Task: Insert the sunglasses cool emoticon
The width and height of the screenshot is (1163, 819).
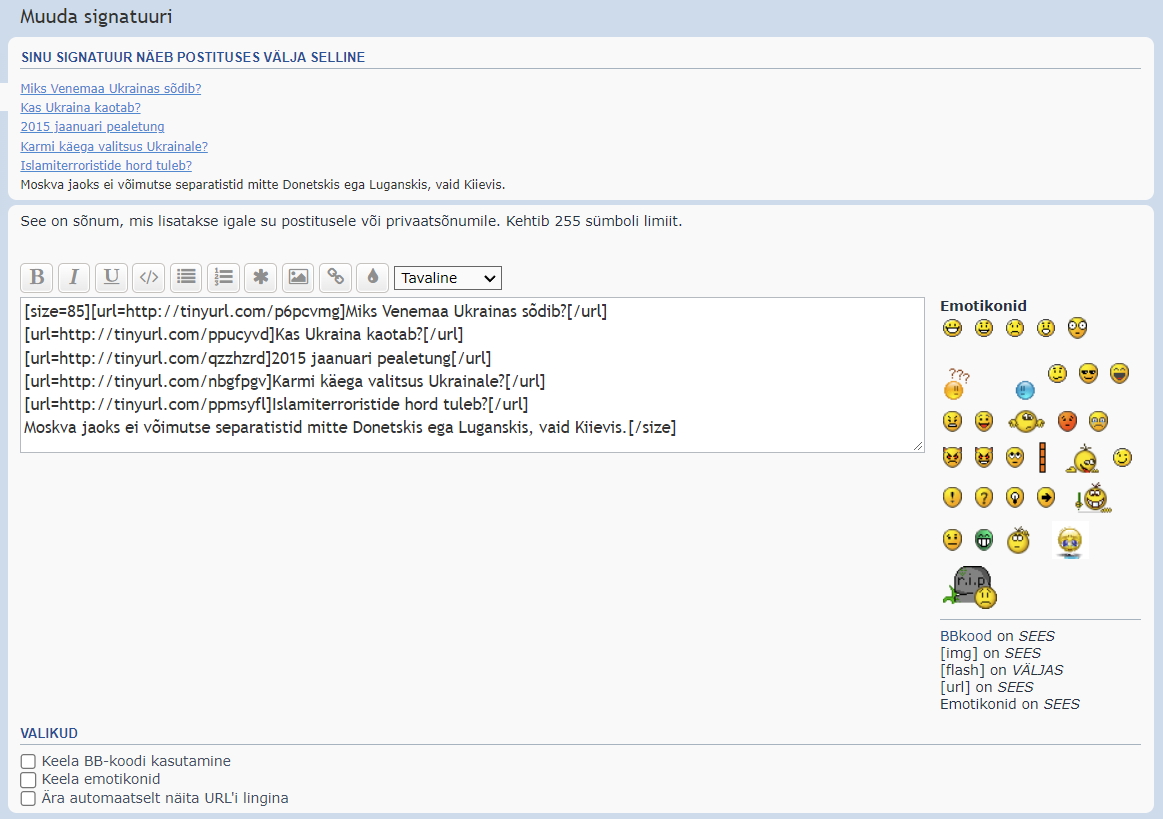Action: tap(1088, 374)
